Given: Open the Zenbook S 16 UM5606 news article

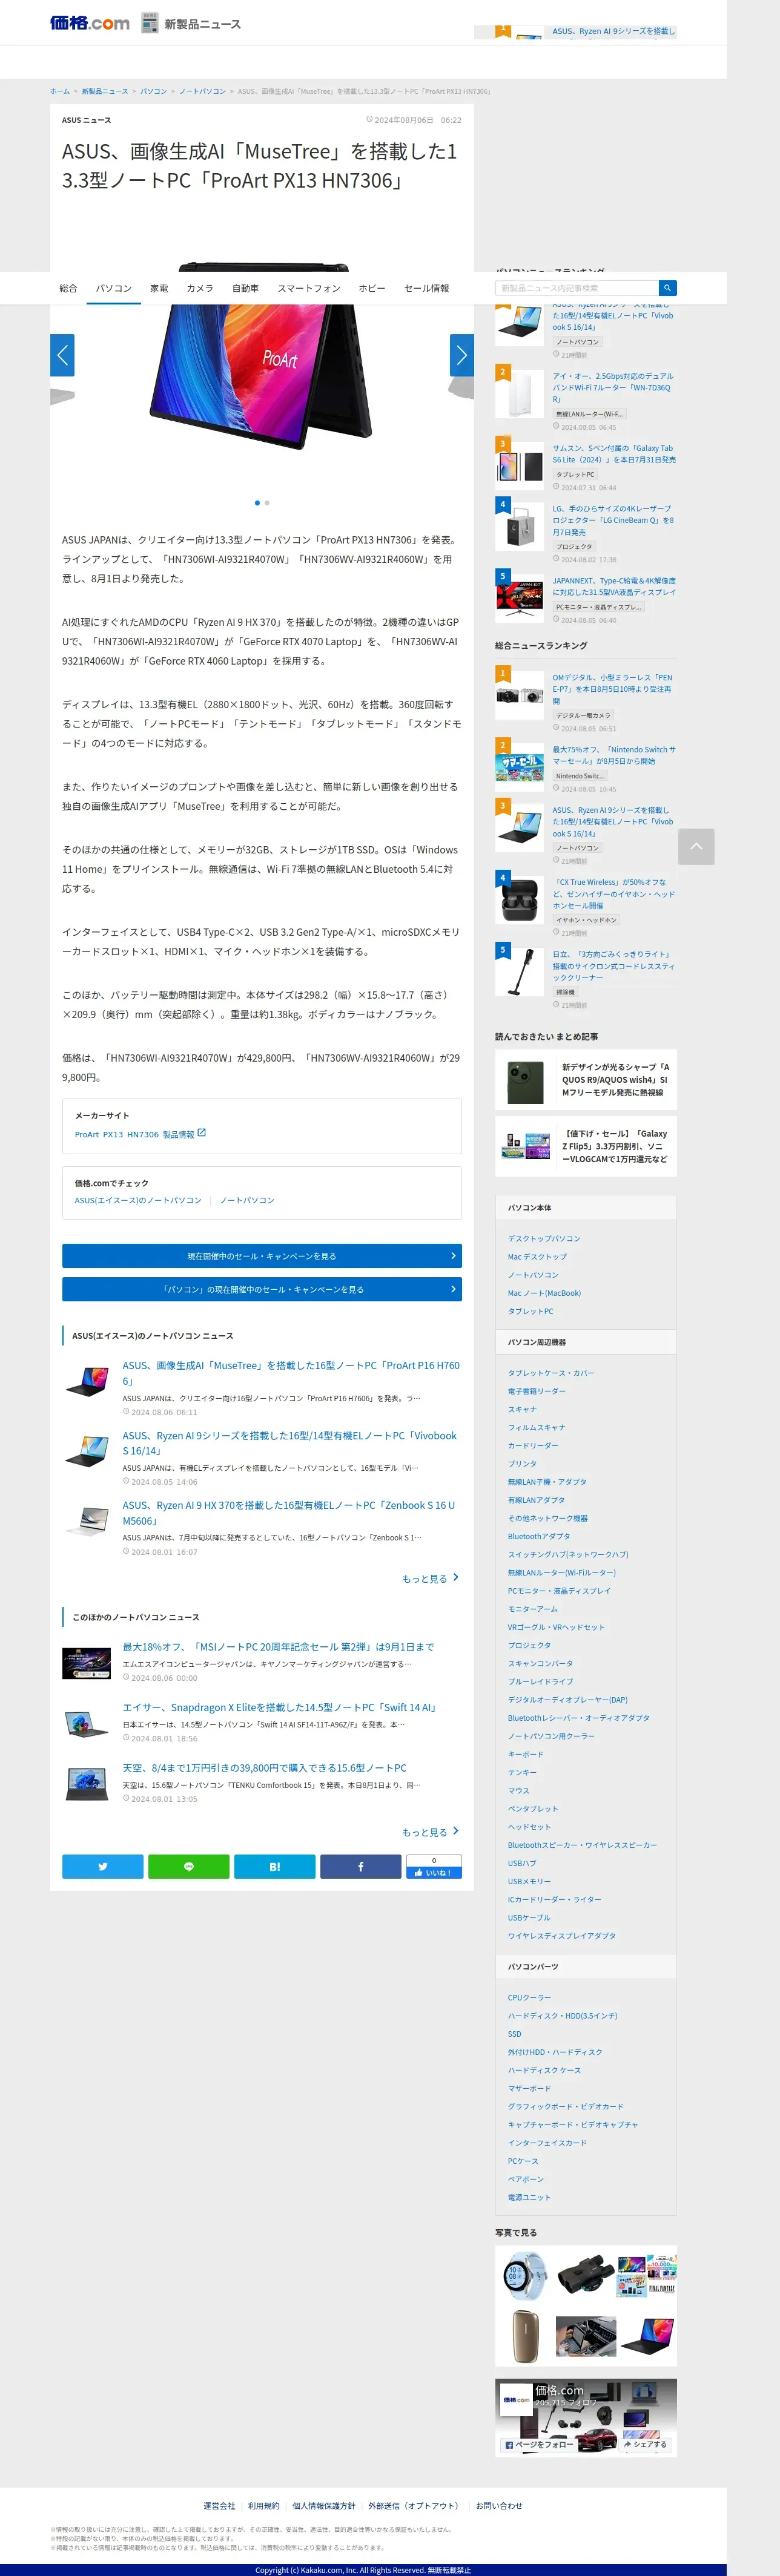Looking at the screenshot, I should click(x=289, y=1512).
